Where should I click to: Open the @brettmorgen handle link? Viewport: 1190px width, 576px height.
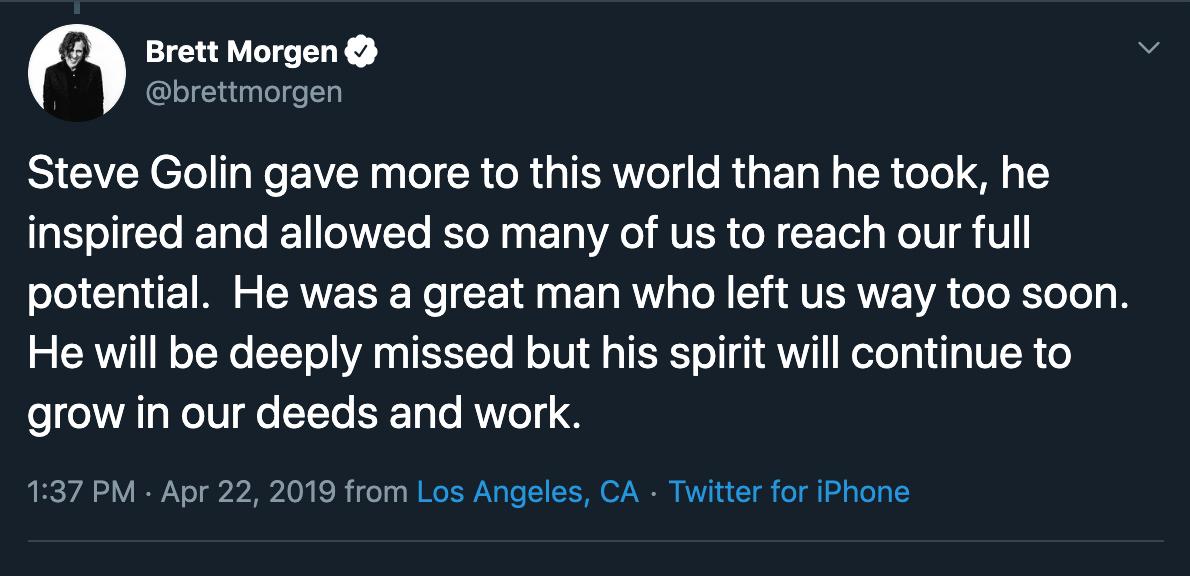tap(244, 92)
